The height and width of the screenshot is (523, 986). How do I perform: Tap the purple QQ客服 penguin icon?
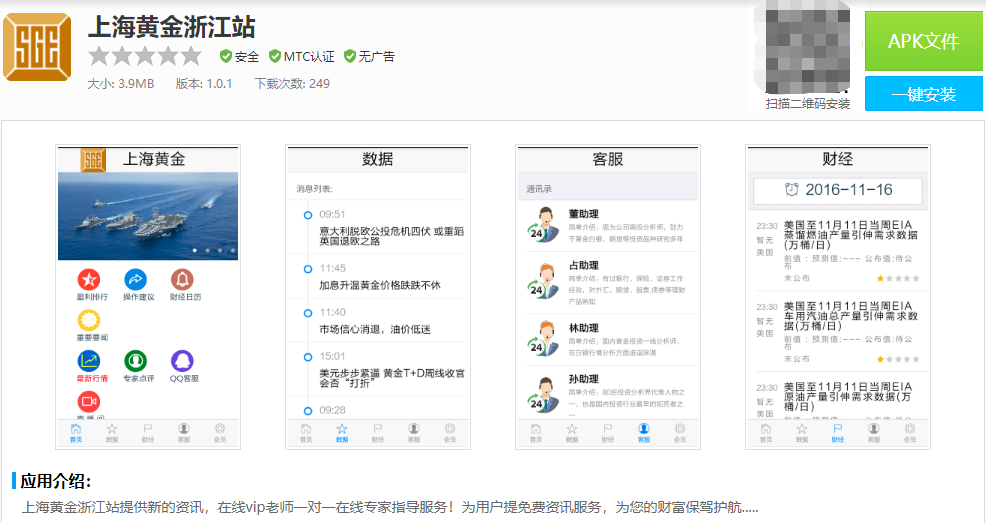tap(182, 361)
